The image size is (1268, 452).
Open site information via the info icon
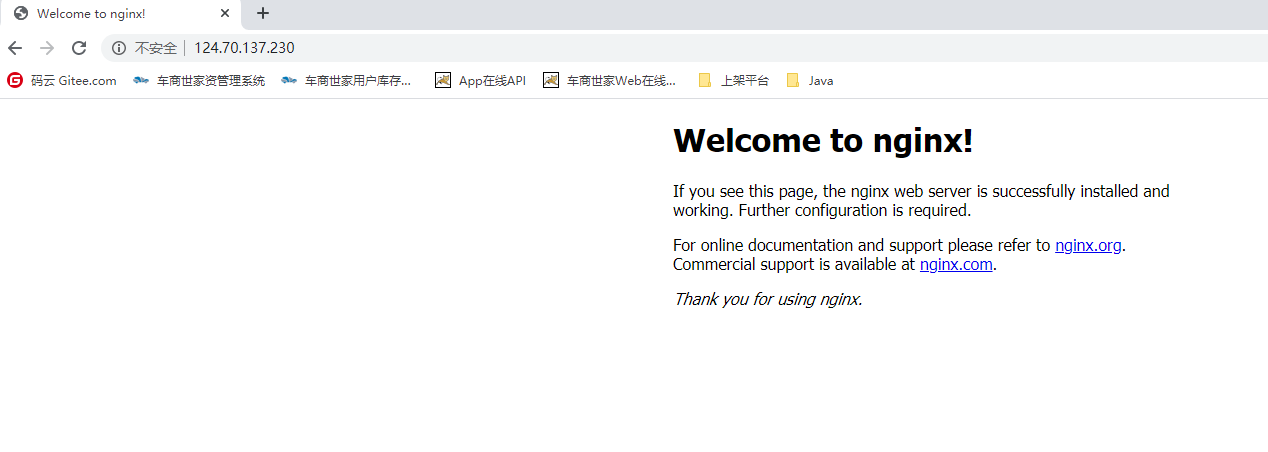(x=119, y=48)
